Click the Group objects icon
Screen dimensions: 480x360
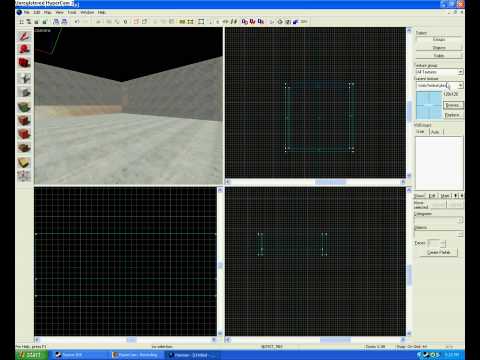pos(109,22)
